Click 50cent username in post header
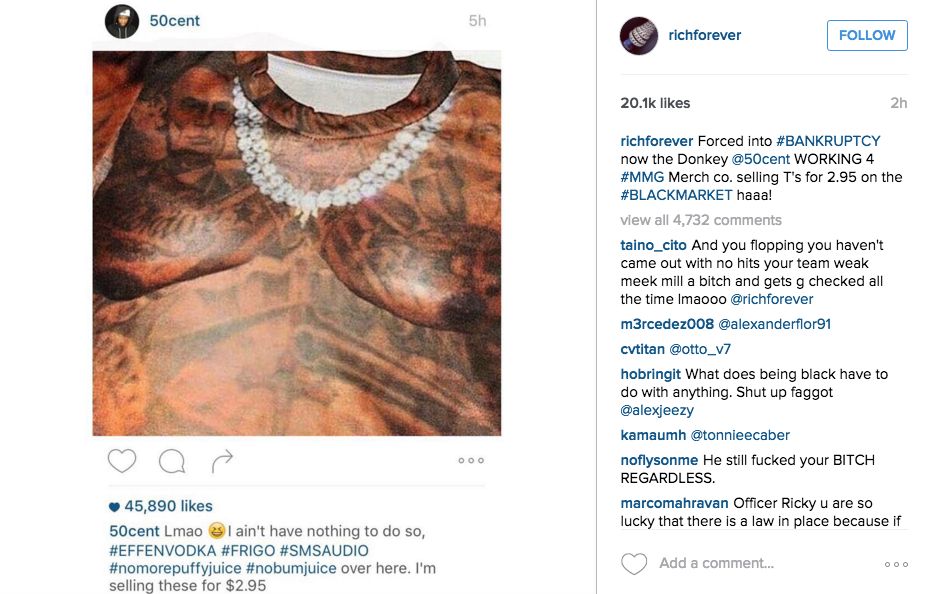The width and height of the screenshot is (930, 594). coord(174,21)
